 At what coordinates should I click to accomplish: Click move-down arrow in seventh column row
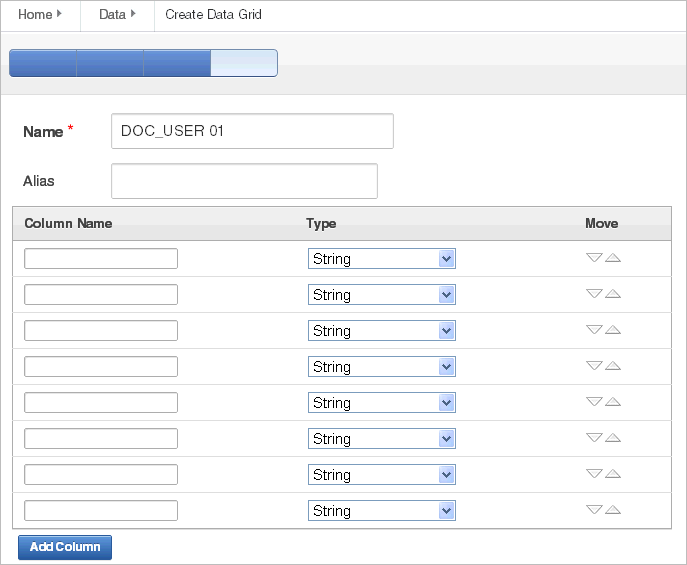click(x=594, y=473)
